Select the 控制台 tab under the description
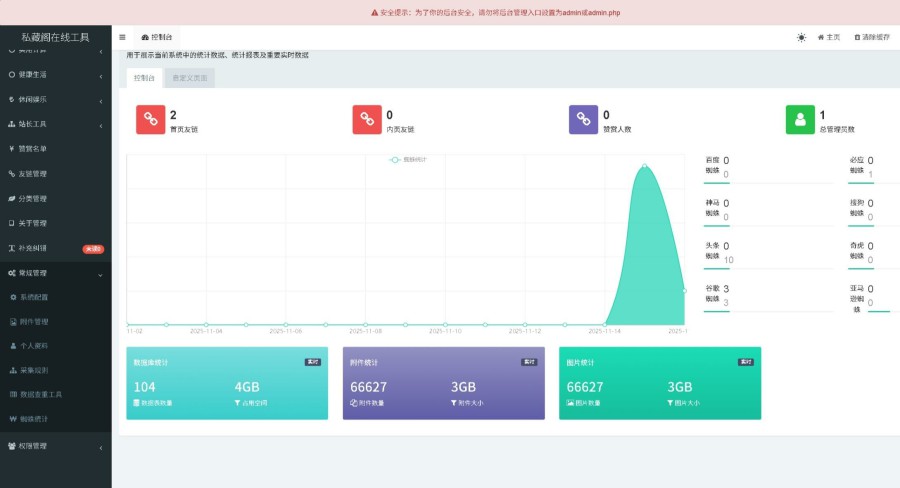900x488 pixels. [x=144, y=78]
